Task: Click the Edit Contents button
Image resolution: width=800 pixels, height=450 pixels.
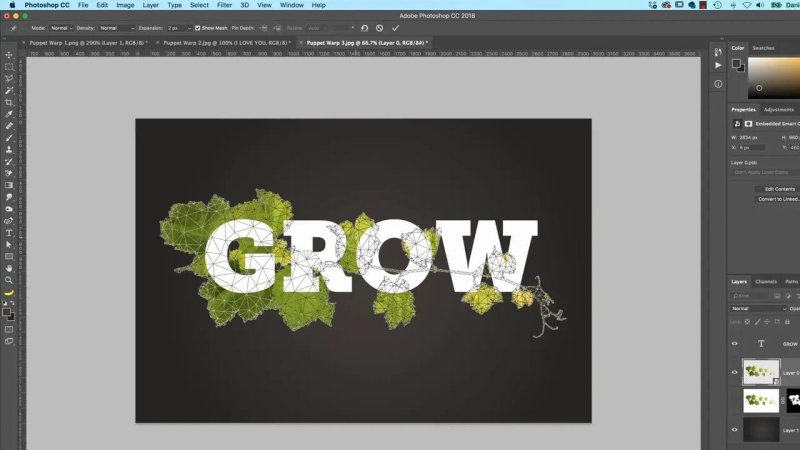Action: [778, 189]
